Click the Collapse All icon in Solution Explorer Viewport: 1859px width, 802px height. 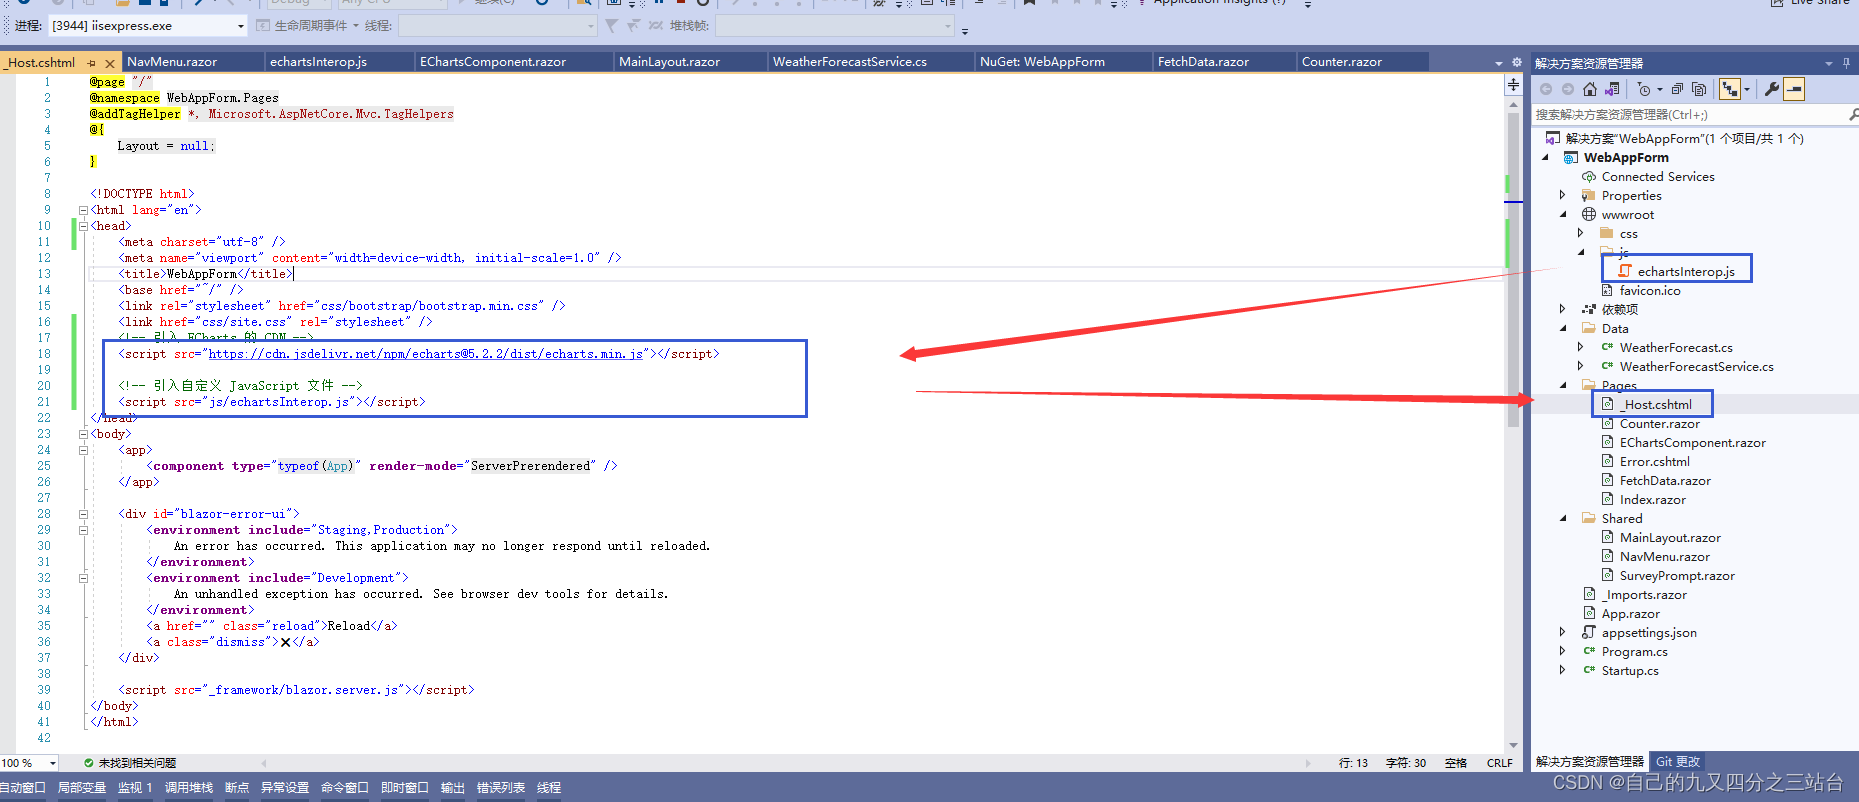(x=1677, y=89)
